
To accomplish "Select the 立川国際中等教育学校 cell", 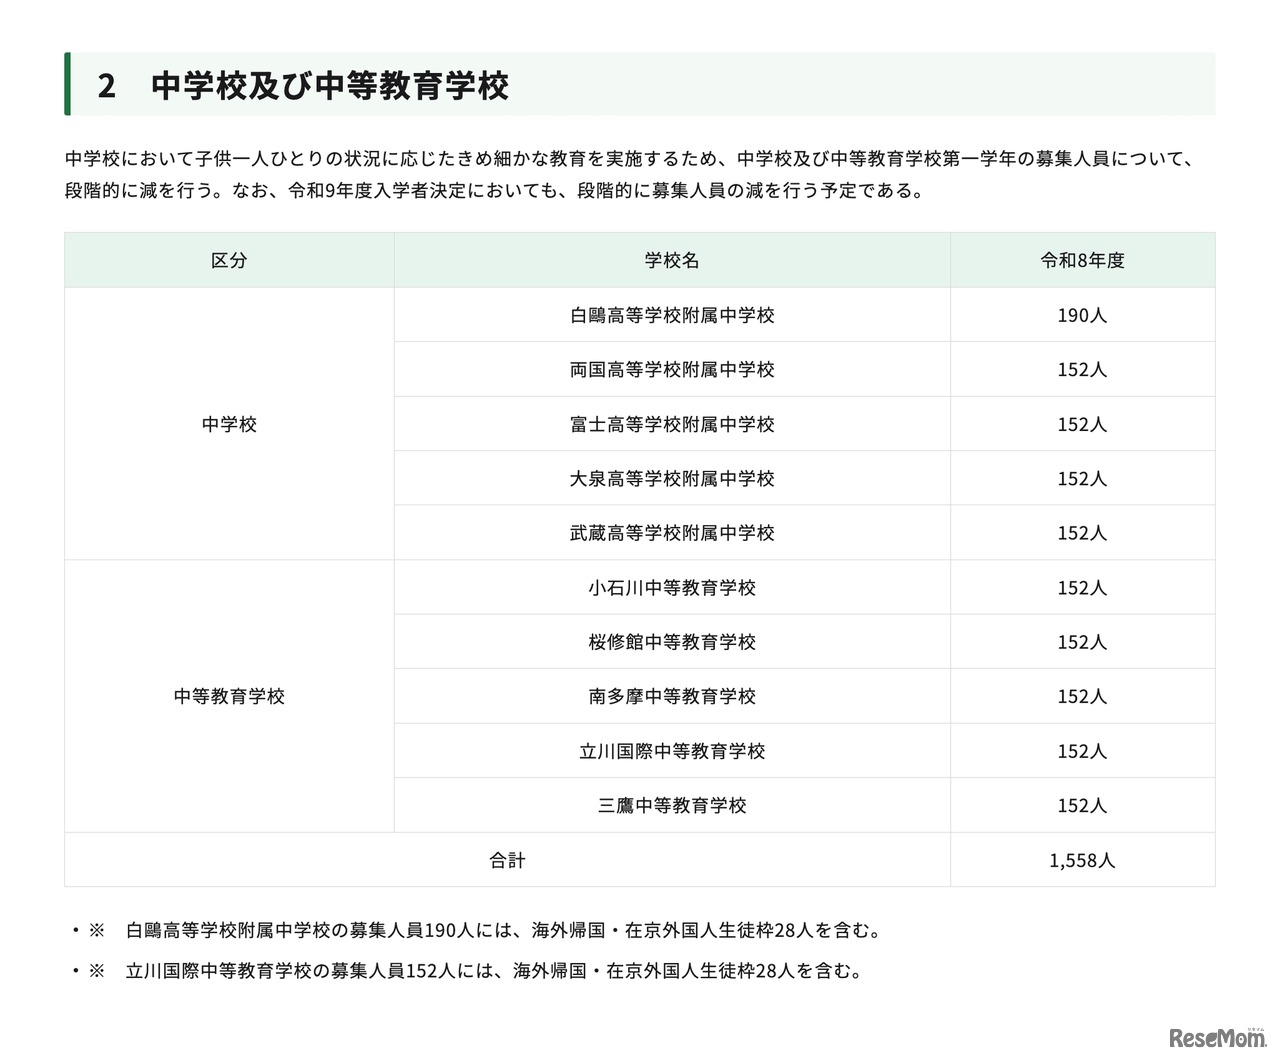I will point(671,750).
